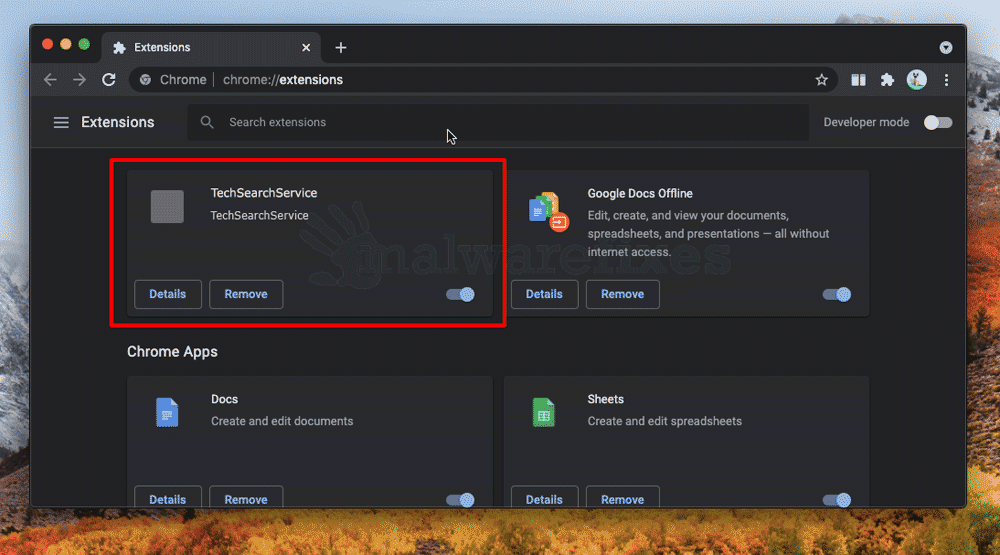Click the TechSearchService gray placeholder icon

[167, 207]
